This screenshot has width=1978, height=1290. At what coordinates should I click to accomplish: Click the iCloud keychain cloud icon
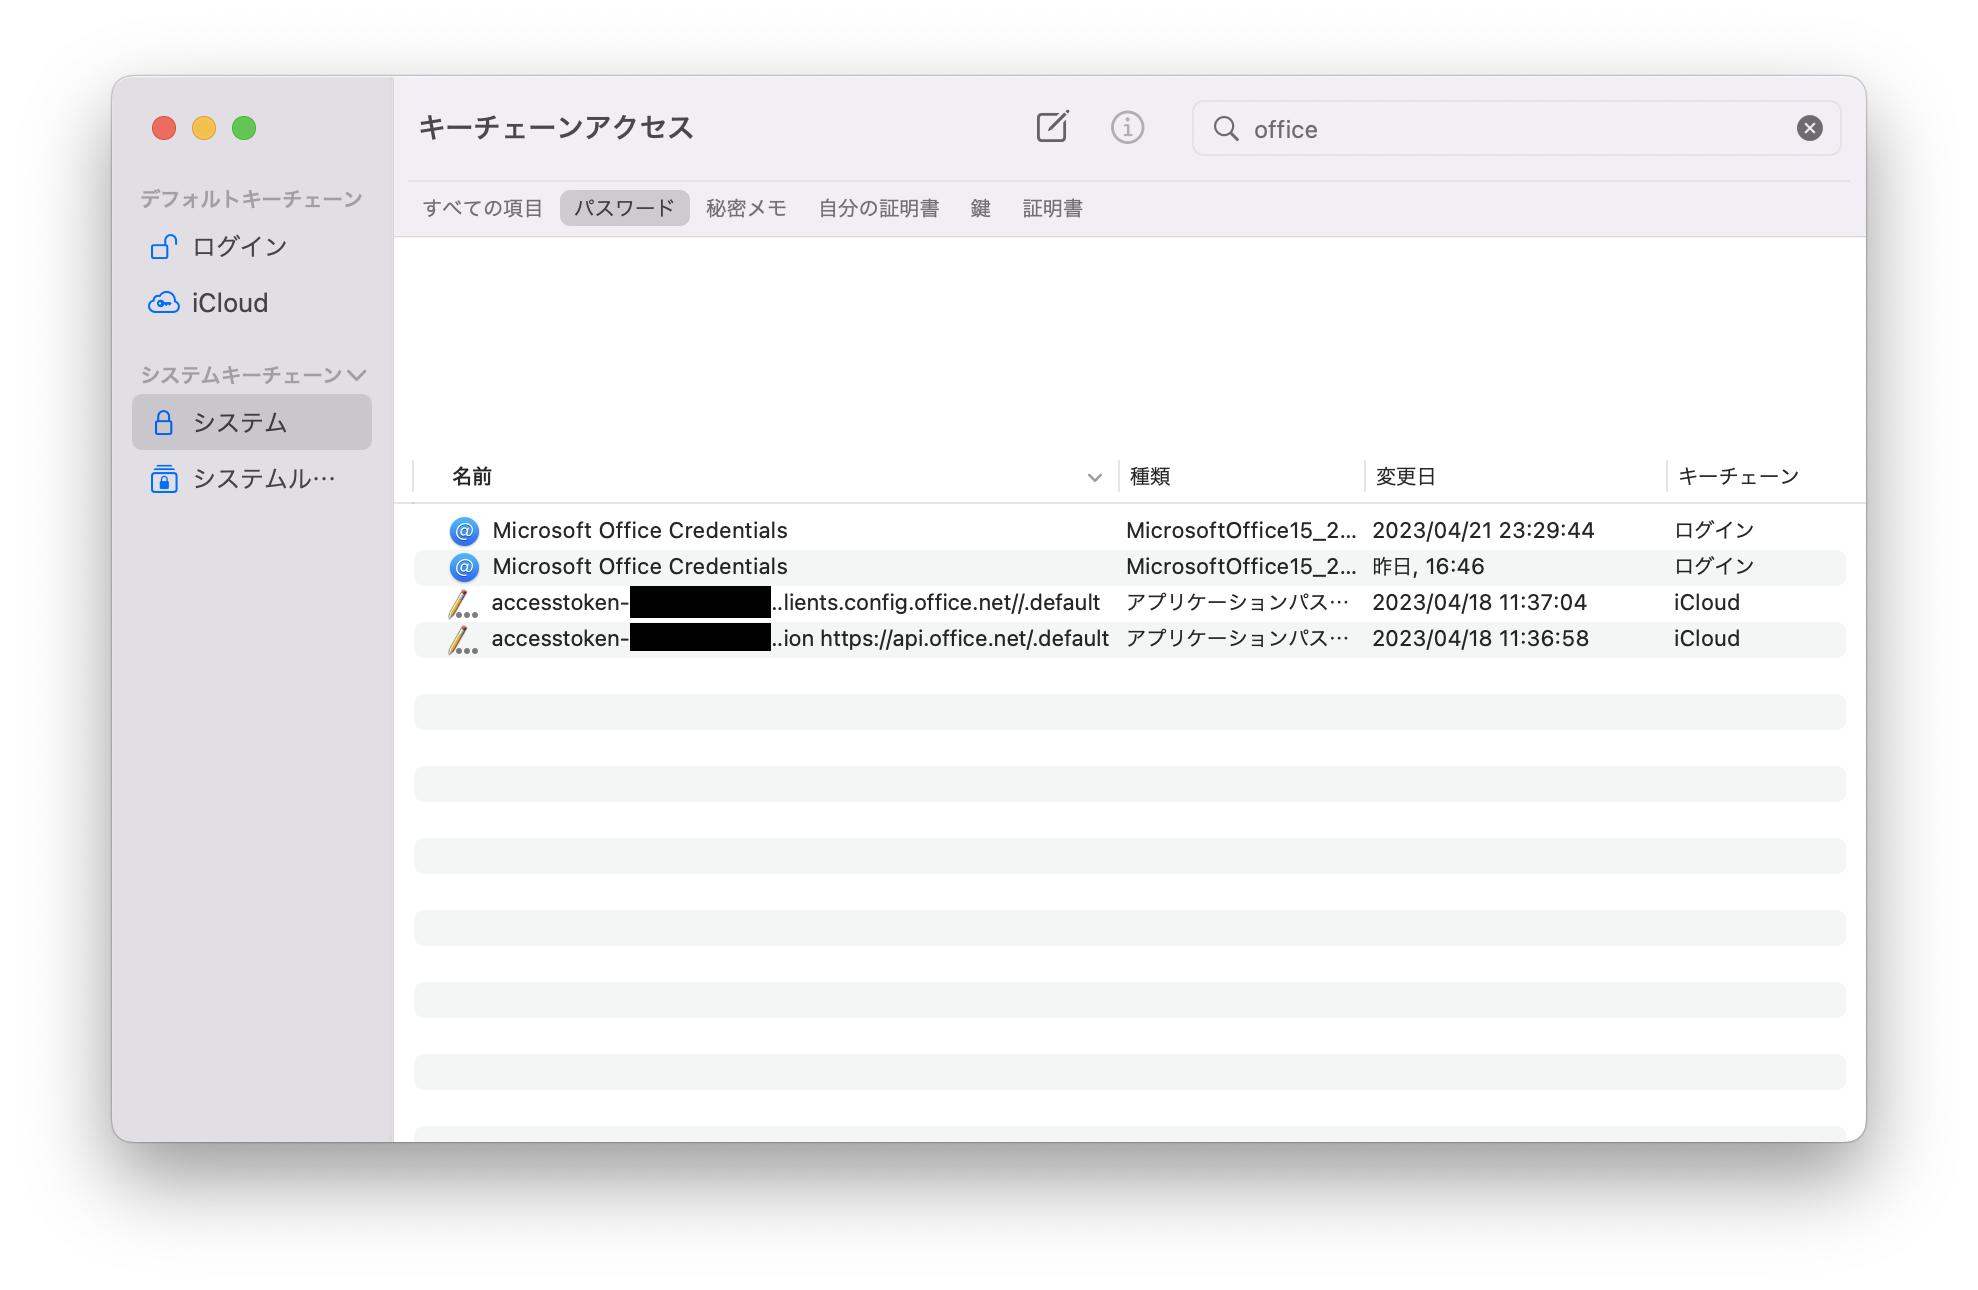pos(164,302)
